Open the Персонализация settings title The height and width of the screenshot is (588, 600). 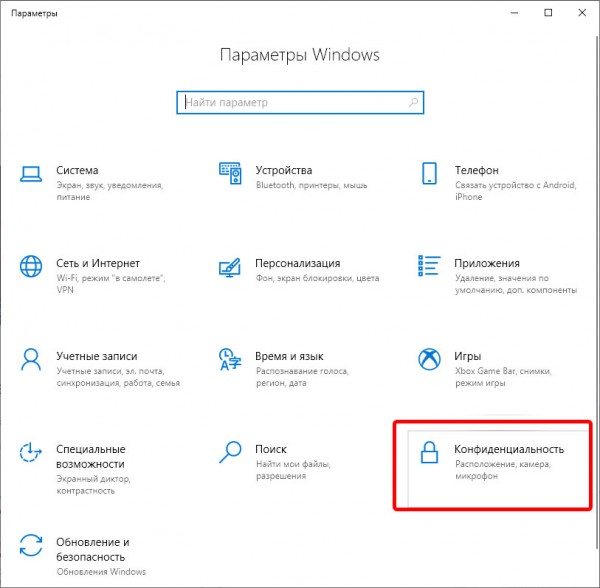pos(297,263)
